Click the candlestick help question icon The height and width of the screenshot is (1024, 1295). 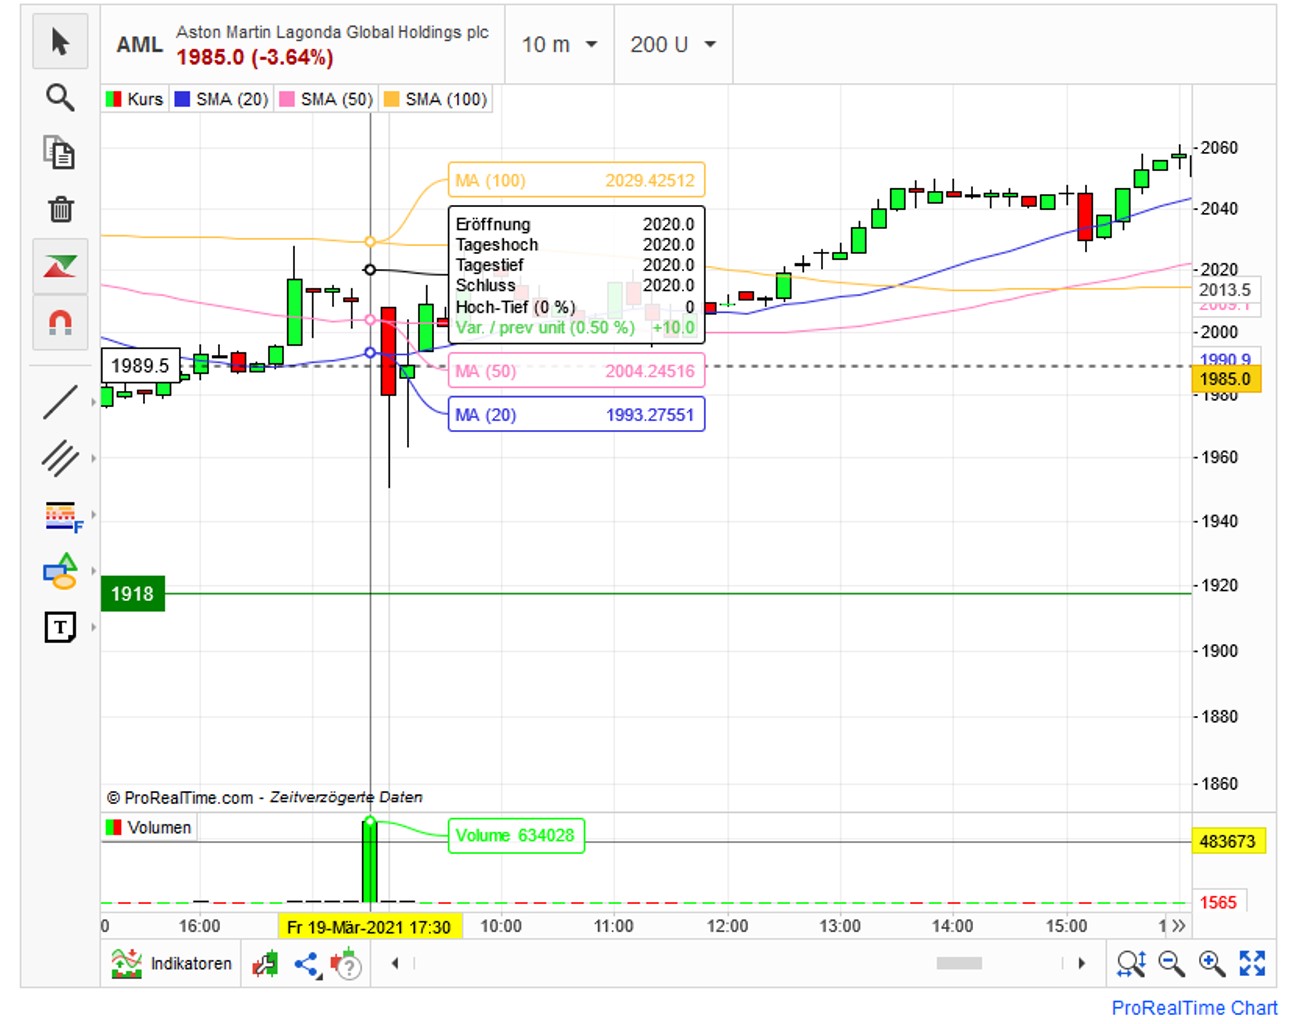click(x=346, y=964)
